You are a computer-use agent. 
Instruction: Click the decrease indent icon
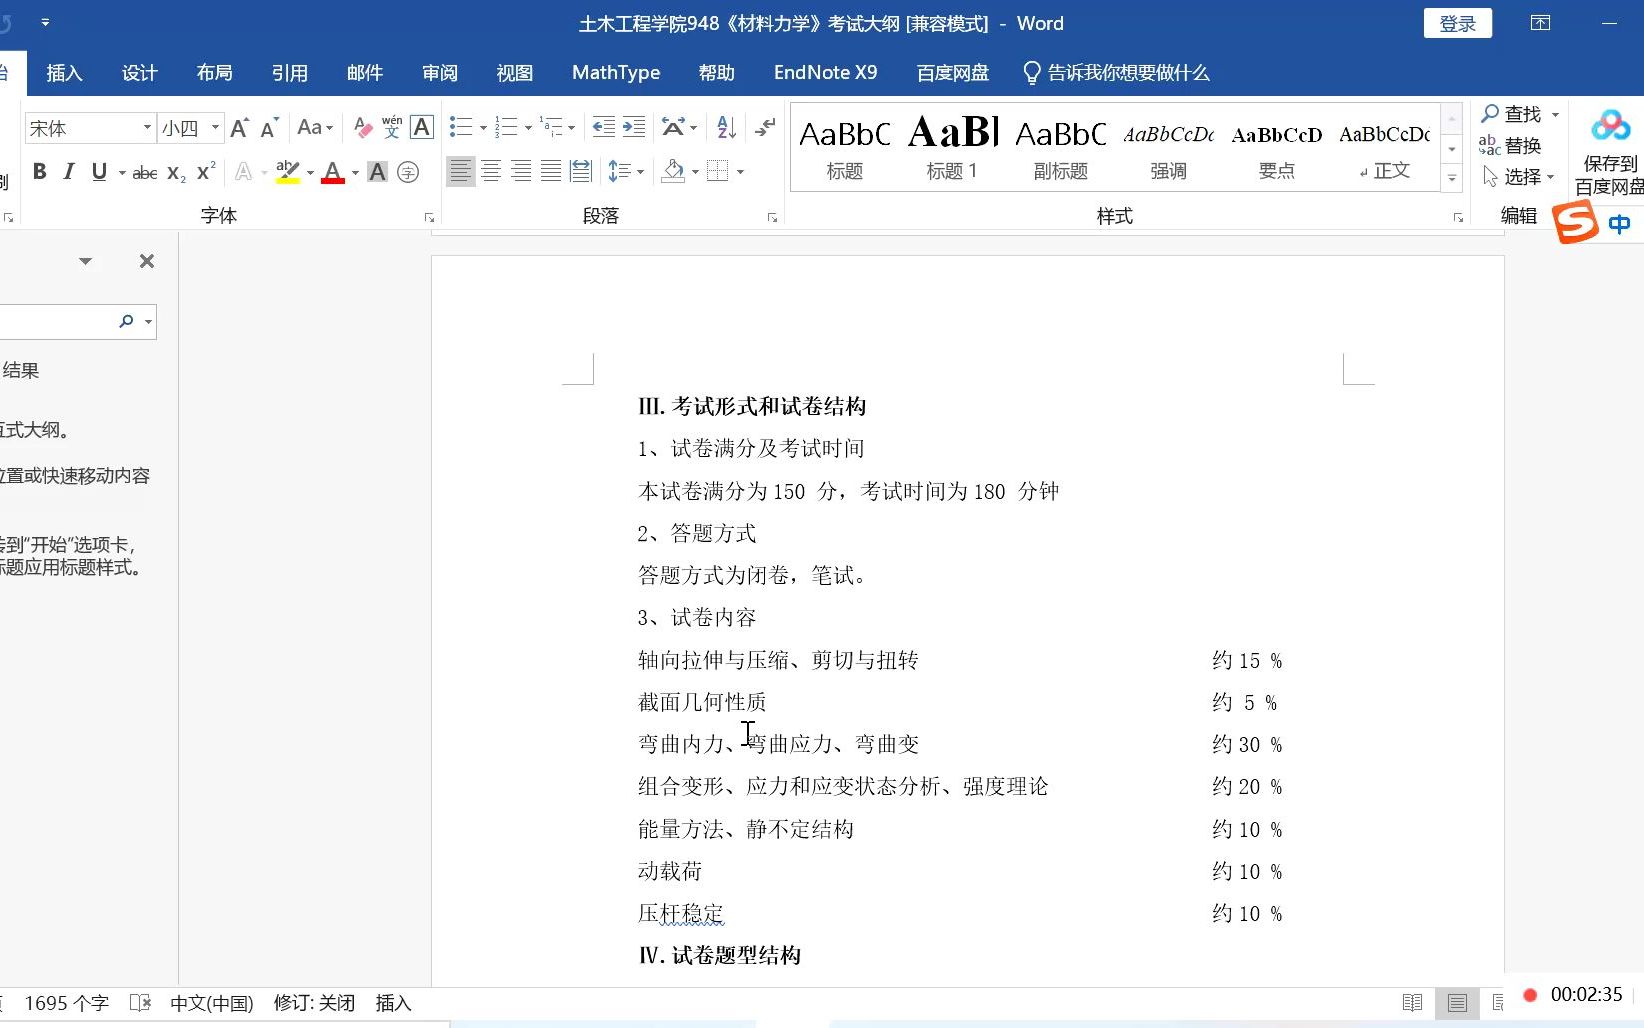(604, 127)
